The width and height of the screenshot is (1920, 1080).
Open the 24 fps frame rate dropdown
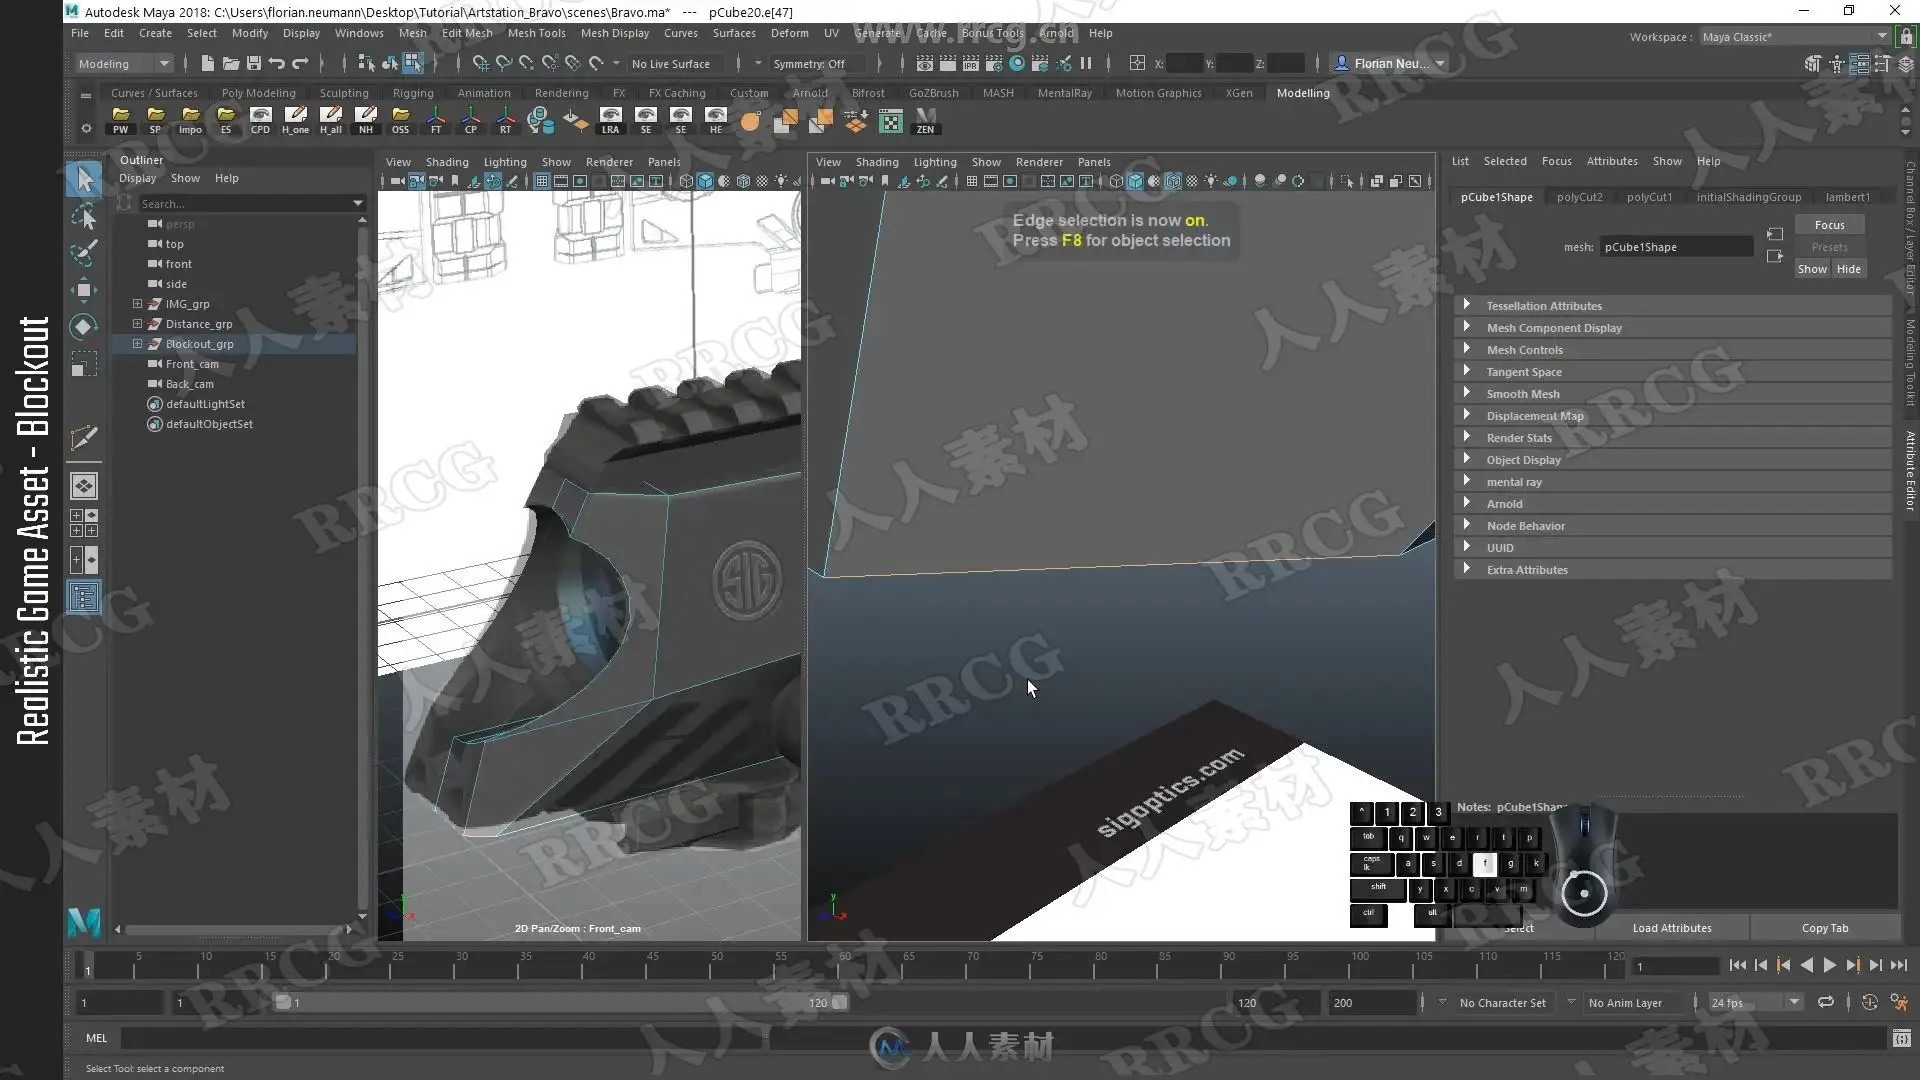point(1754,1002)
